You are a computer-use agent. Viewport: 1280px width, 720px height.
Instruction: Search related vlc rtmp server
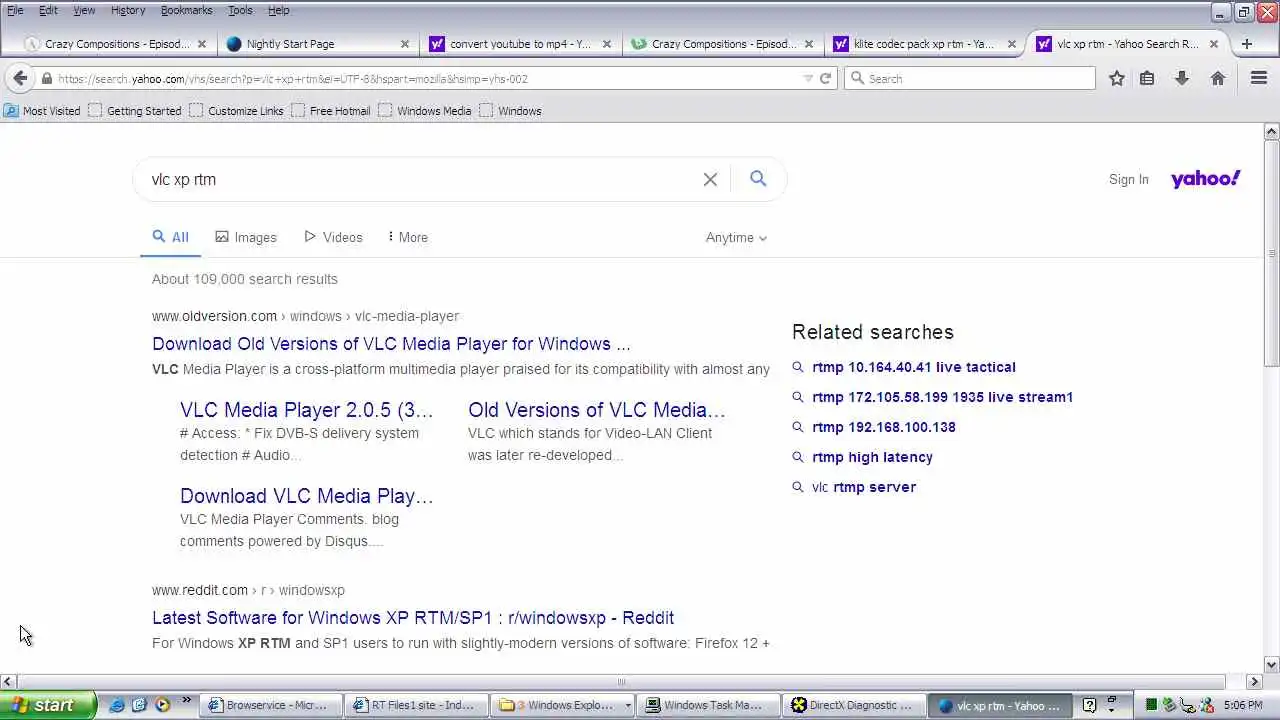click(864, 487)
